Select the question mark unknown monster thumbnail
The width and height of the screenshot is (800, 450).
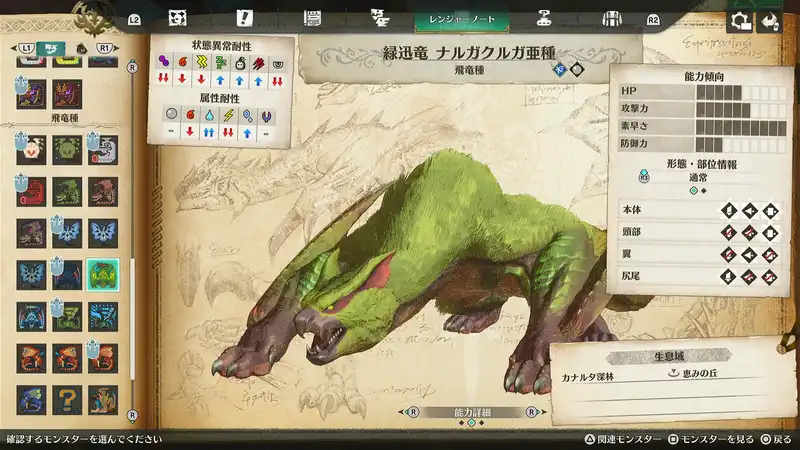click(67, 400)
